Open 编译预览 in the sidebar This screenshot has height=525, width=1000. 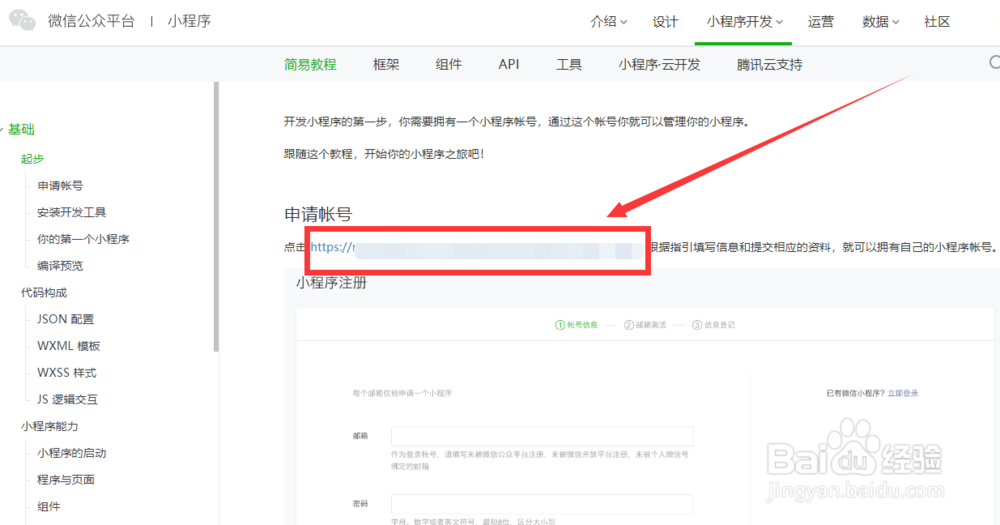[60, 266]
